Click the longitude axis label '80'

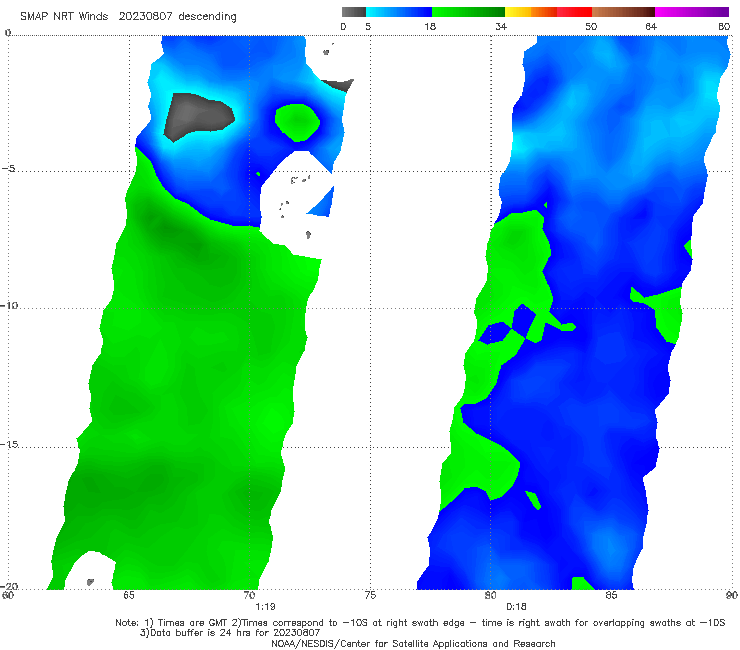[x=491, y=595]
